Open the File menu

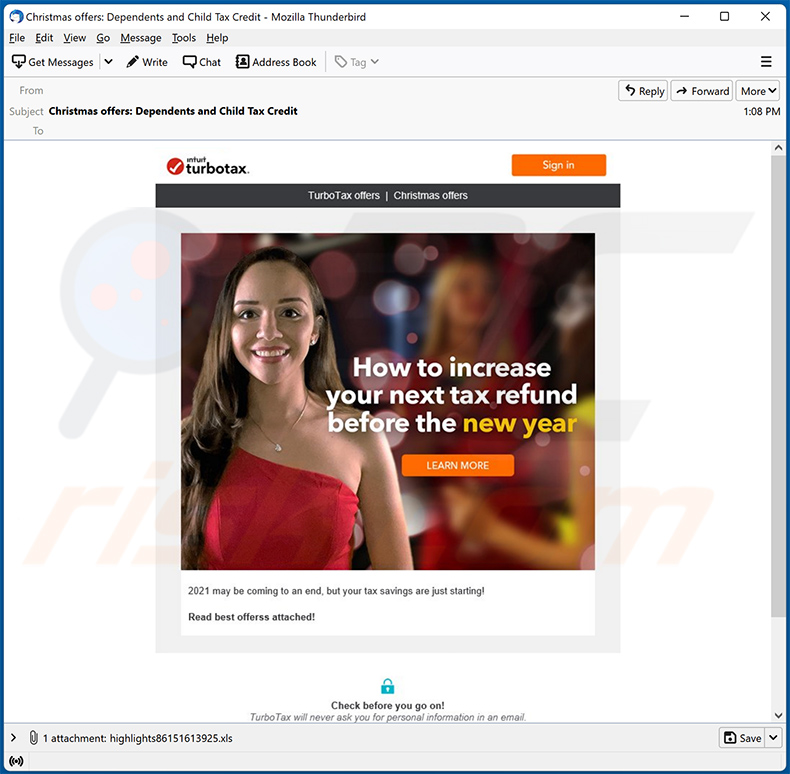(17, 38)
